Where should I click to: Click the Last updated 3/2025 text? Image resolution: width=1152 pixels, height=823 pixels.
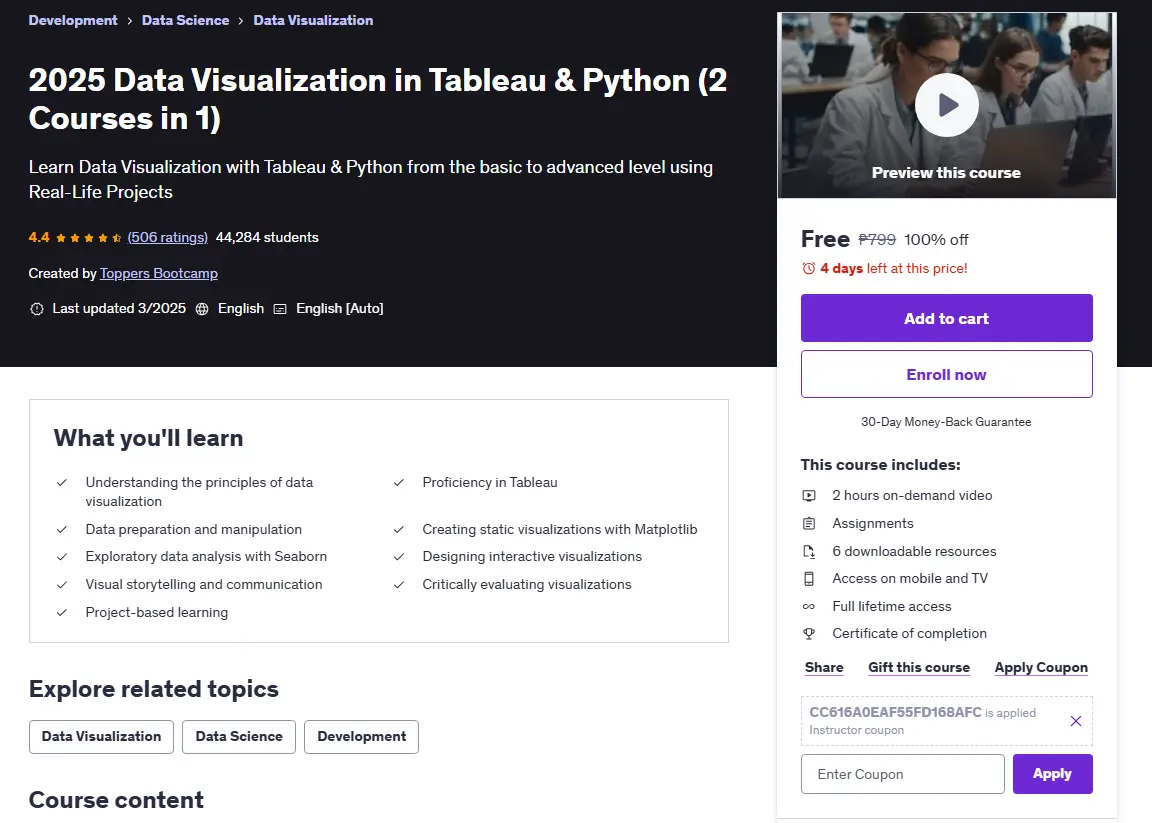pyautogui.click(x=119, y=309)
